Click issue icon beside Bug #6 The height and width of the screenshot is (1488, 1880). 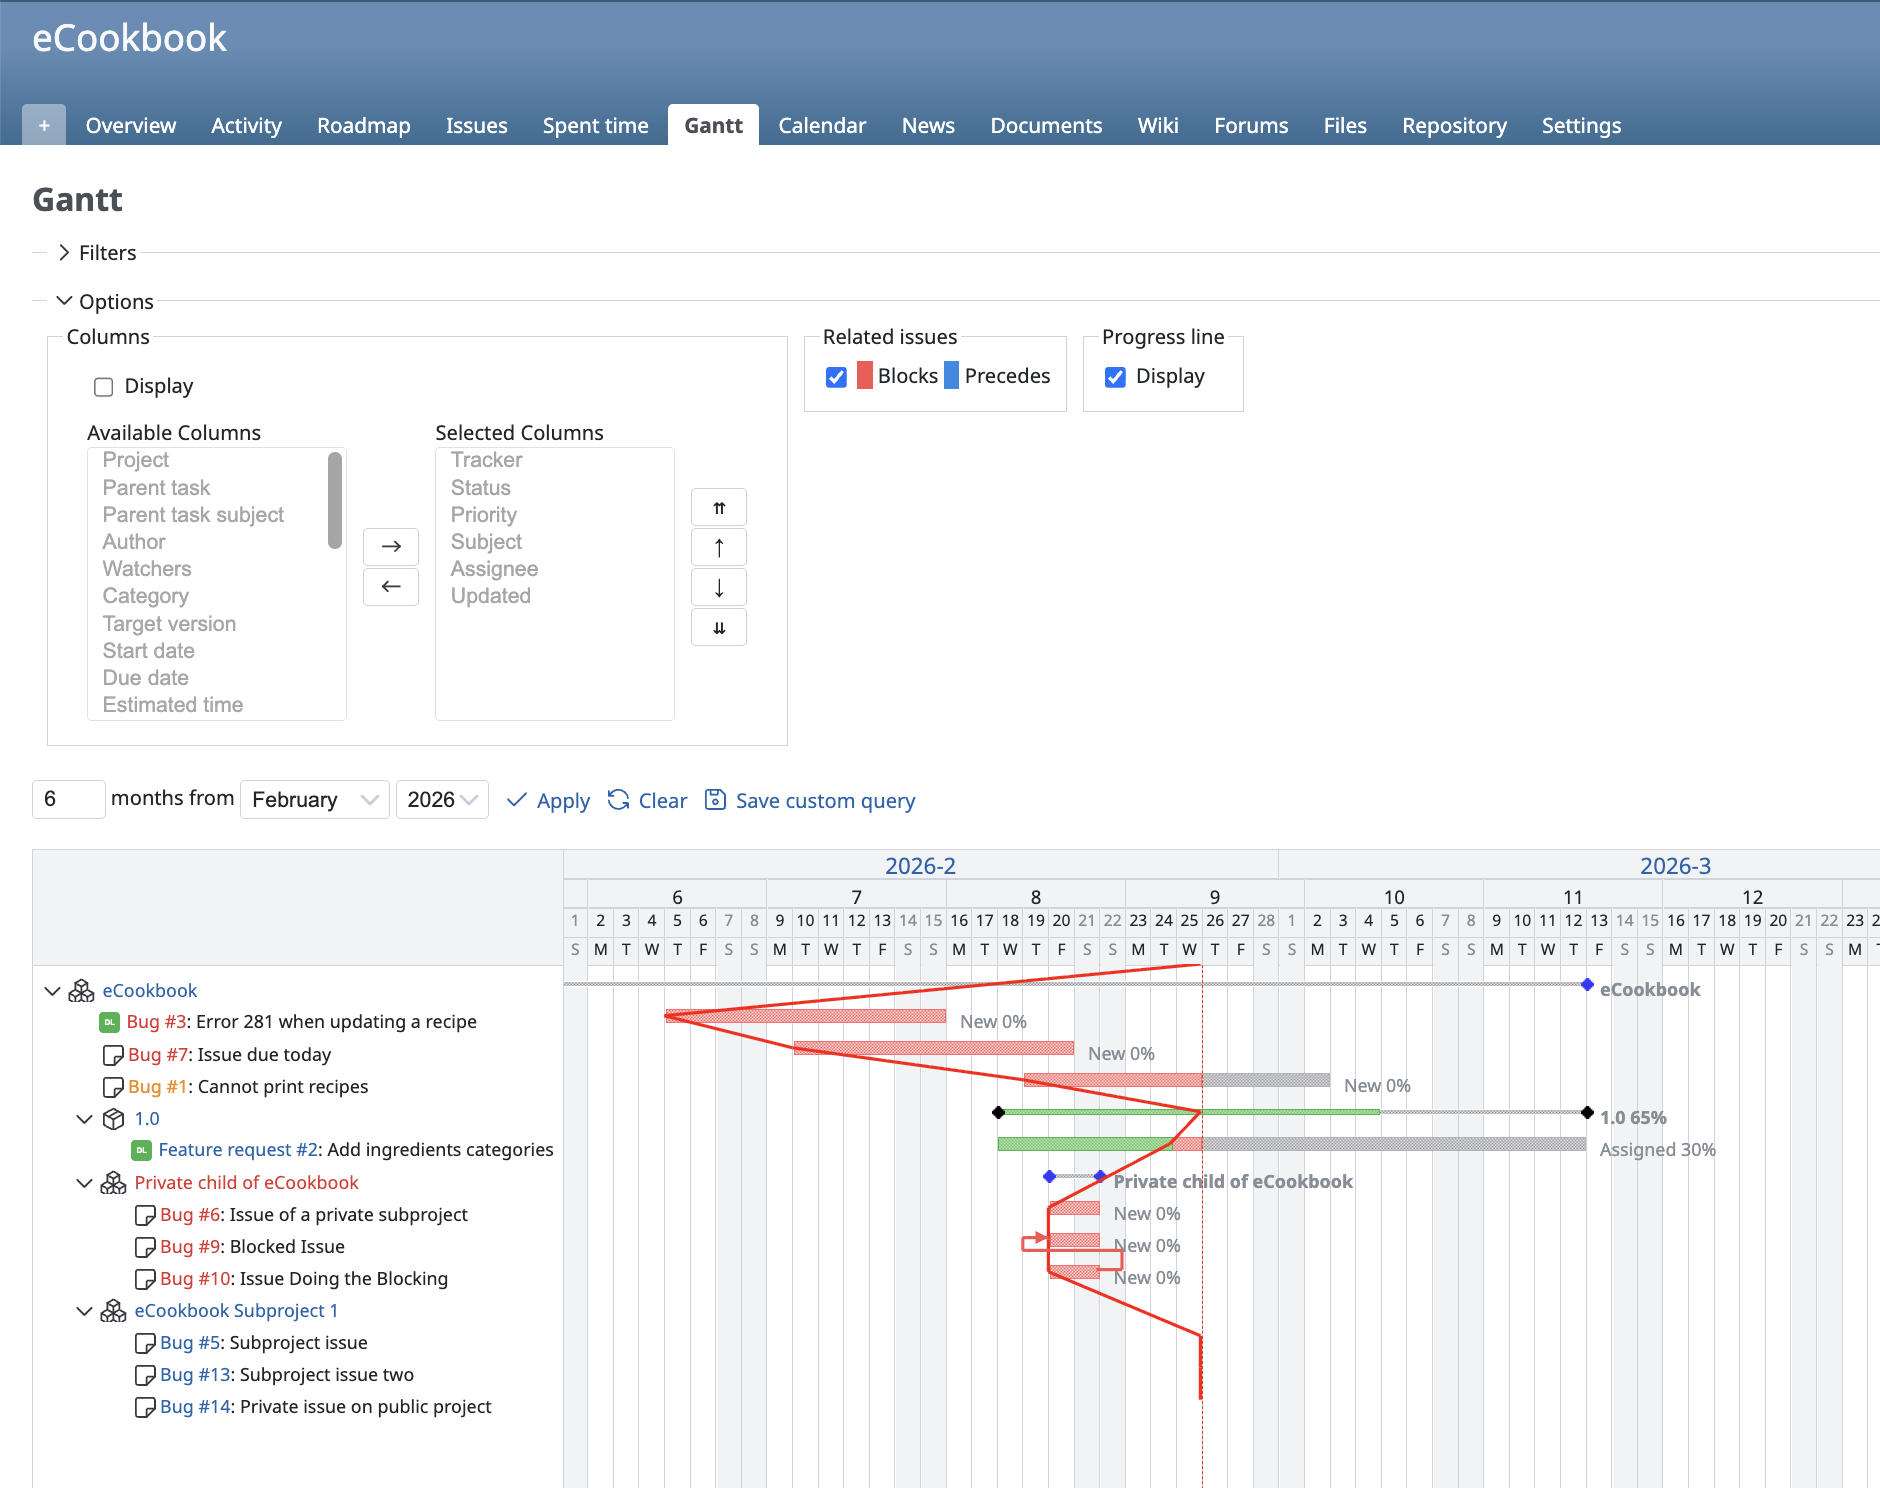pyautogui.click(x=145, y=1215)
